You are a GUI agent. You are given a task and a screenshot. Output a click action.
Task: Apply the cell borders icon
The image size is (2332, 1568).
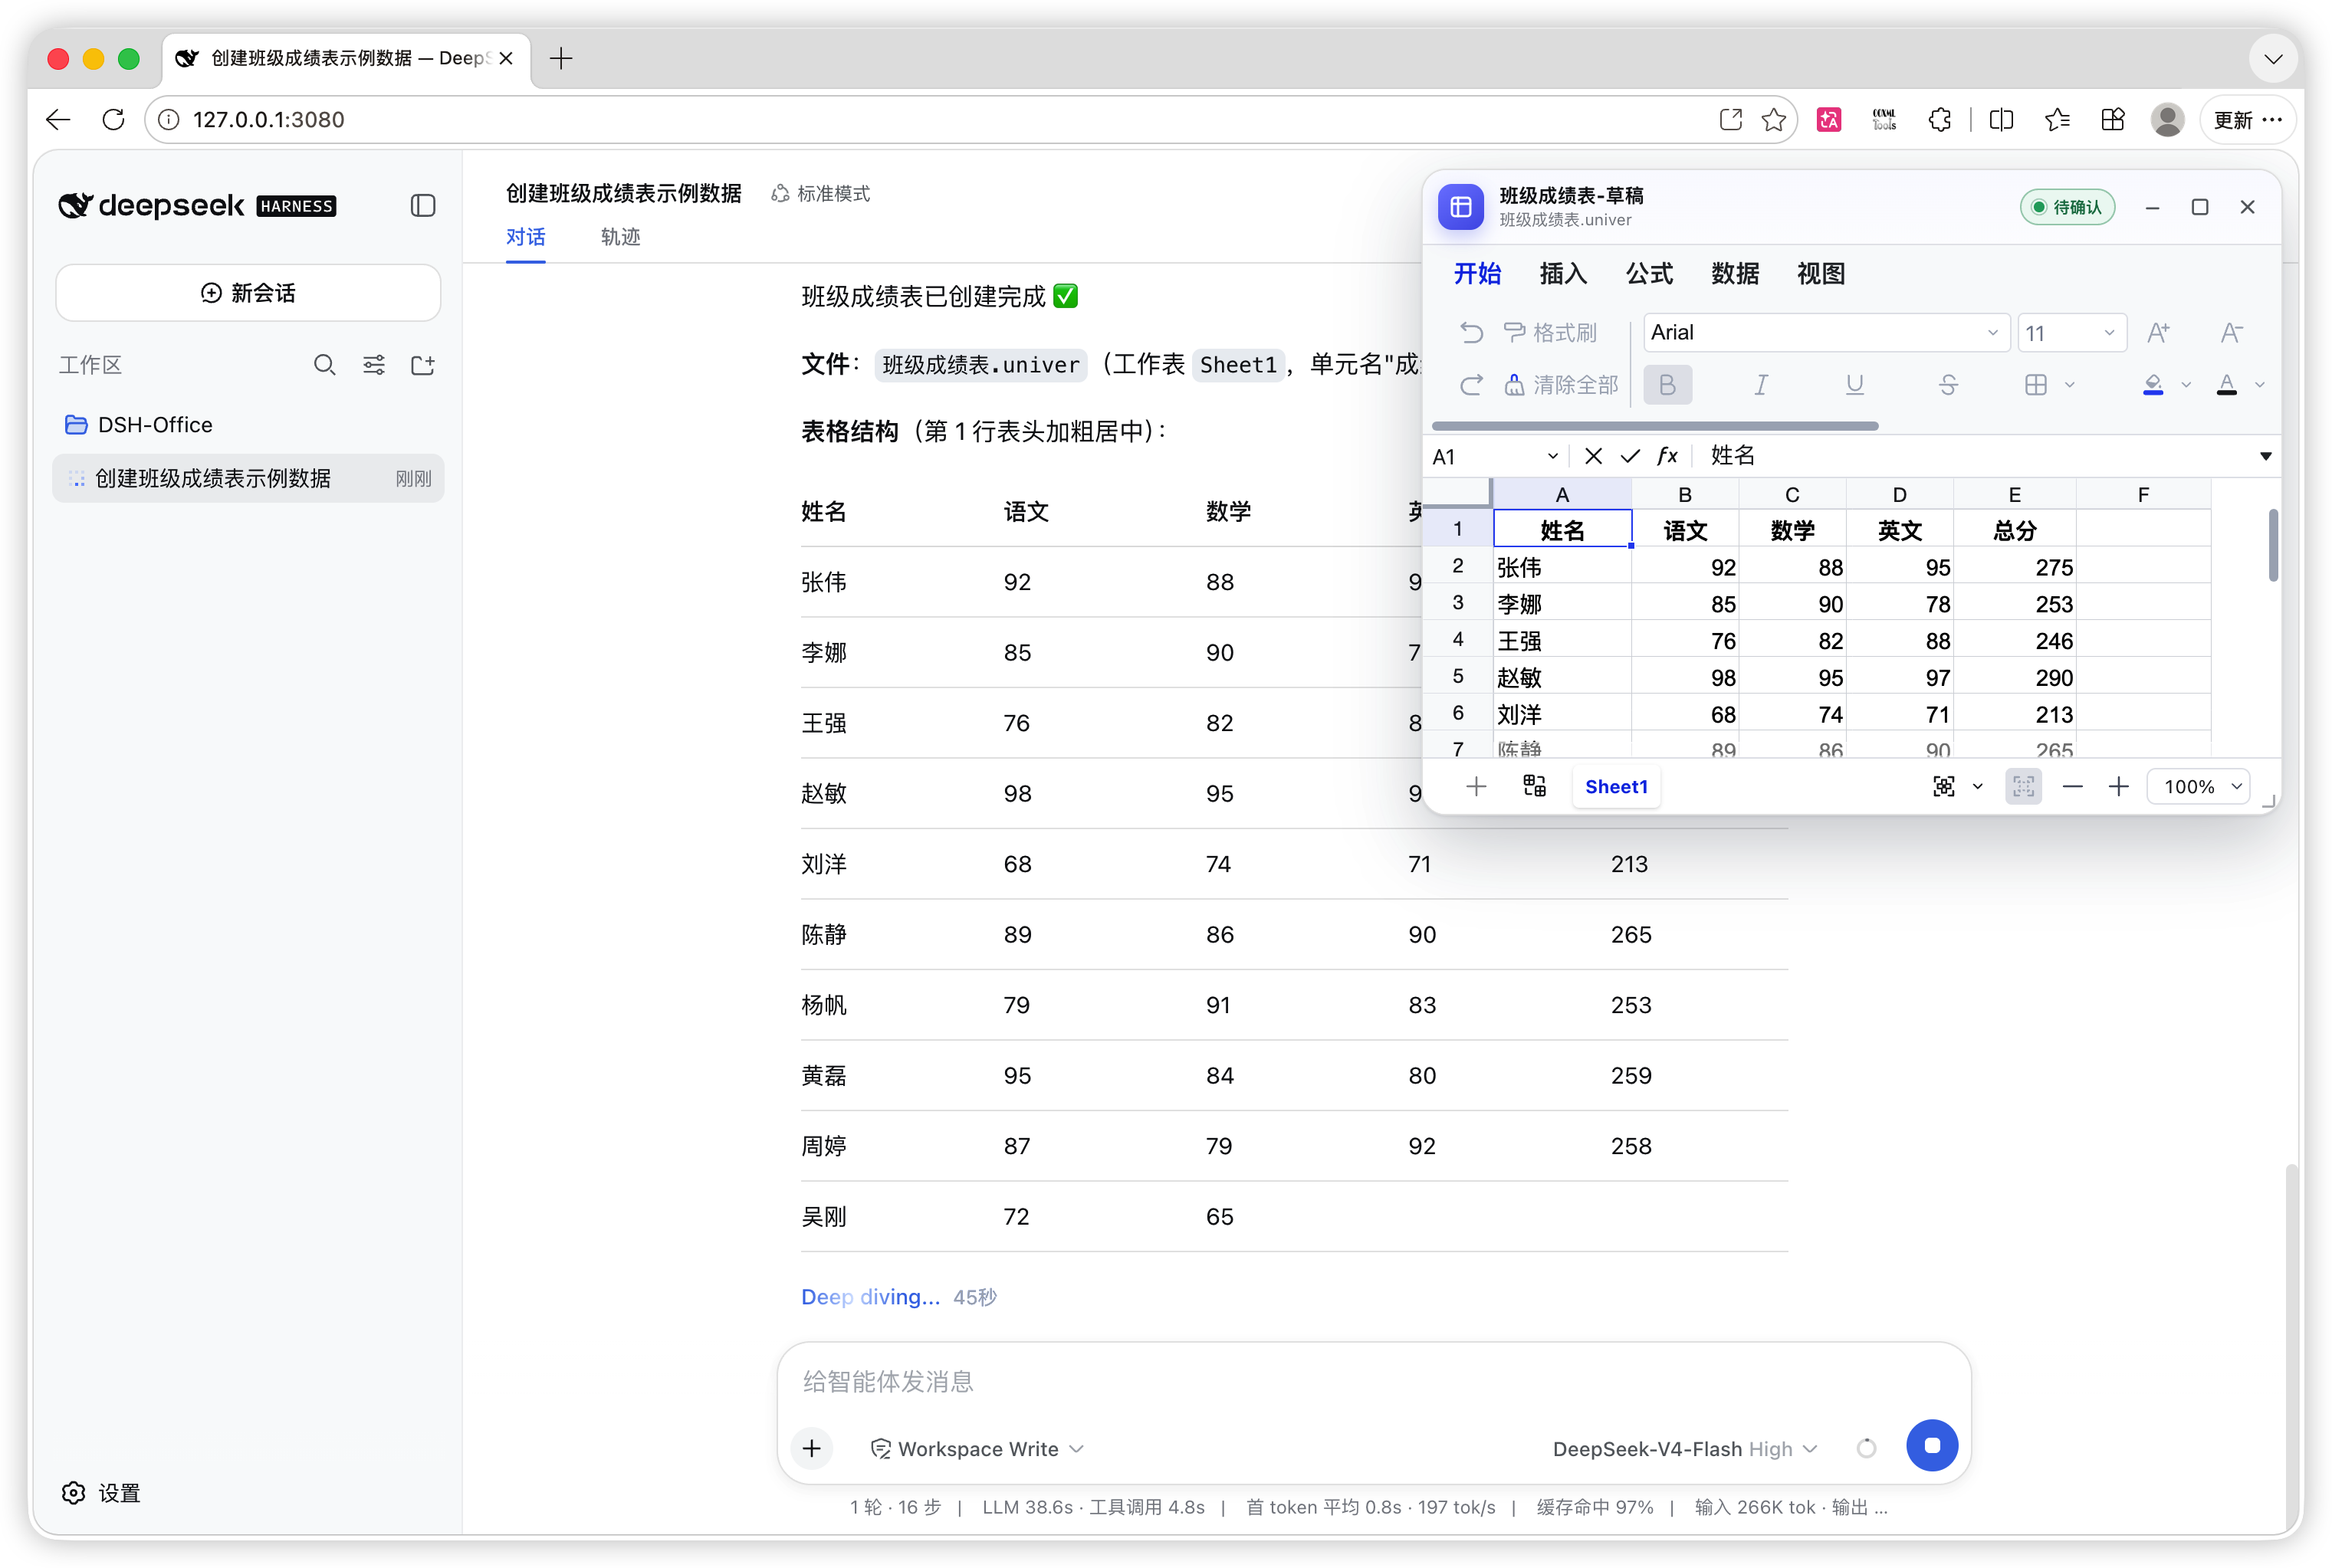pos(2035,385)
